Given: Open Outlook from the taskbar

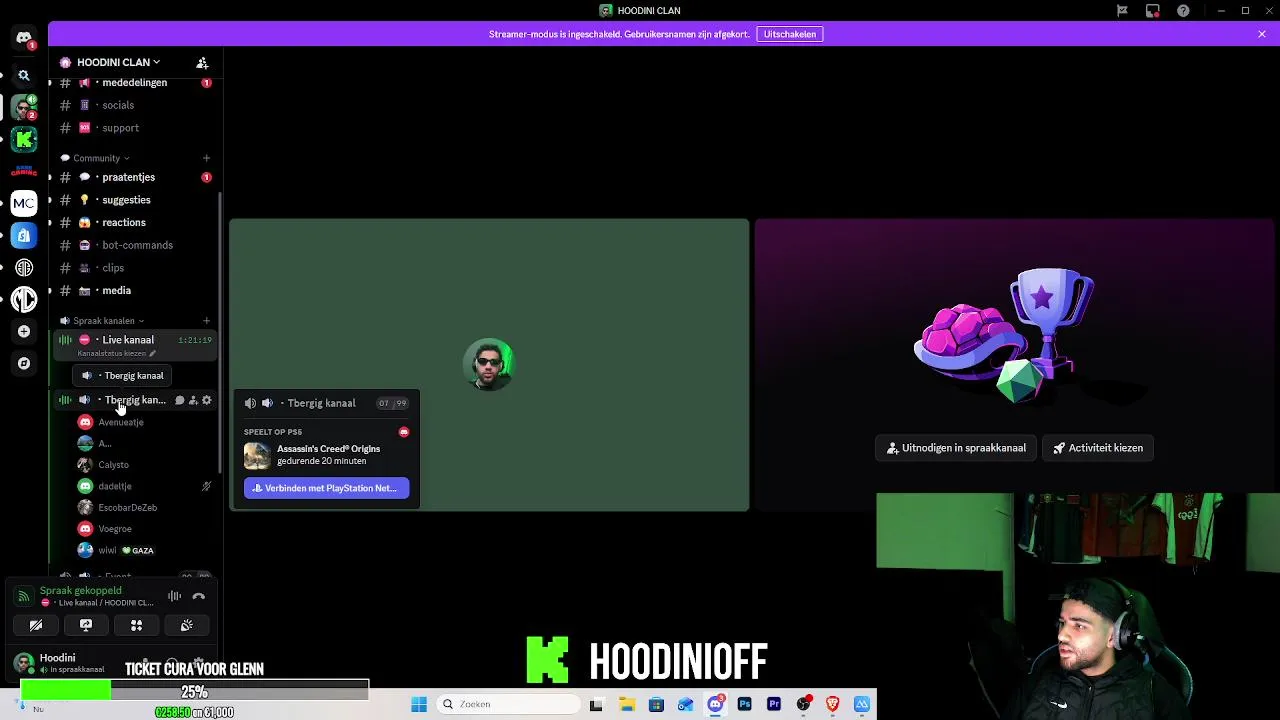Looking at the screenshot, I should [x=685, y=704].
